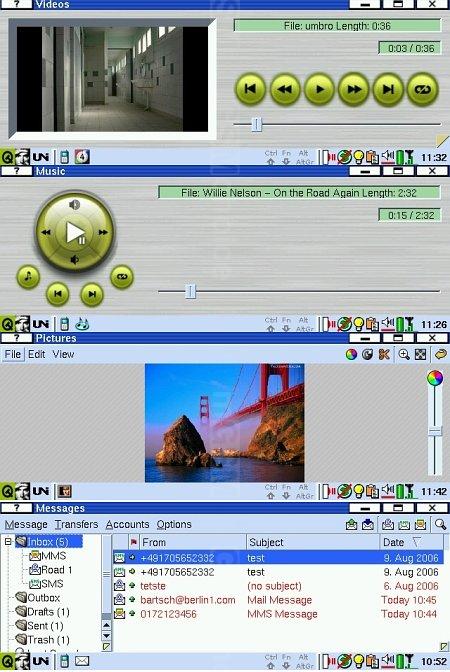The image size is (450, 672).
Task: Skip to next track in Music player
Action: (x=92, y=294)
